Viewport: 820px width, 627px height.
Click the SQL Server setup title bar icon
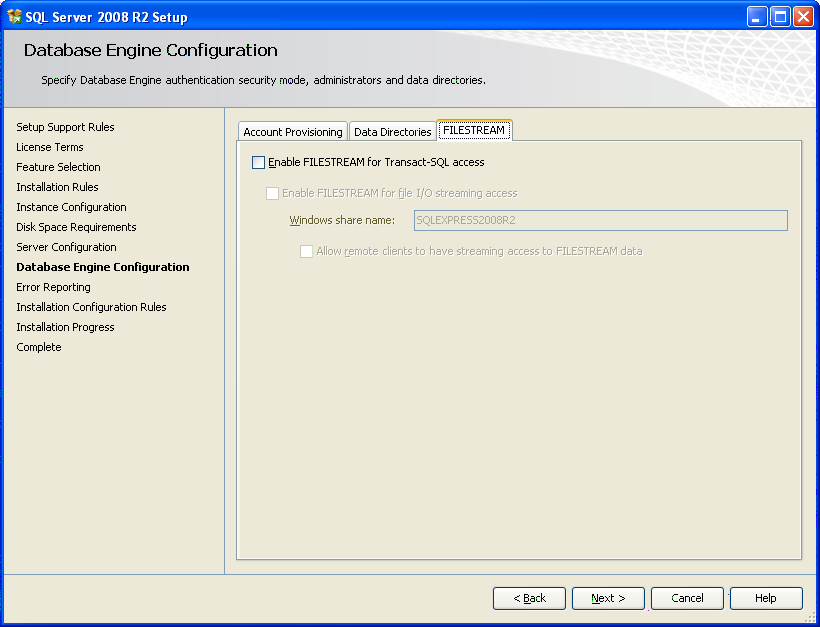15,17
